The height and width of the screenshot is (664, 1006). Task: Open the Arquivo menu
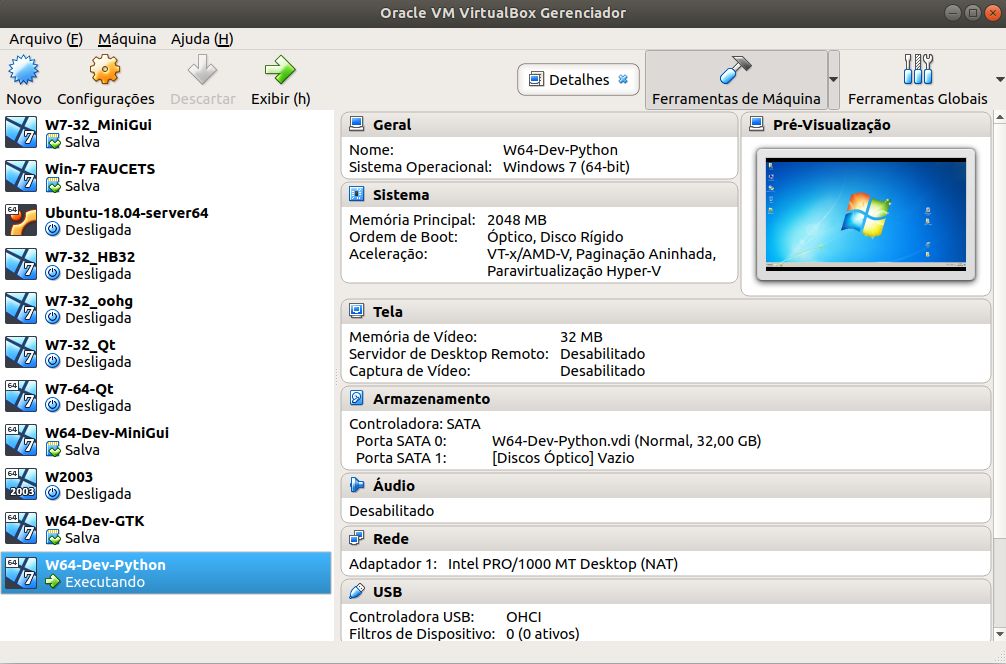click(x=46, y=39)
